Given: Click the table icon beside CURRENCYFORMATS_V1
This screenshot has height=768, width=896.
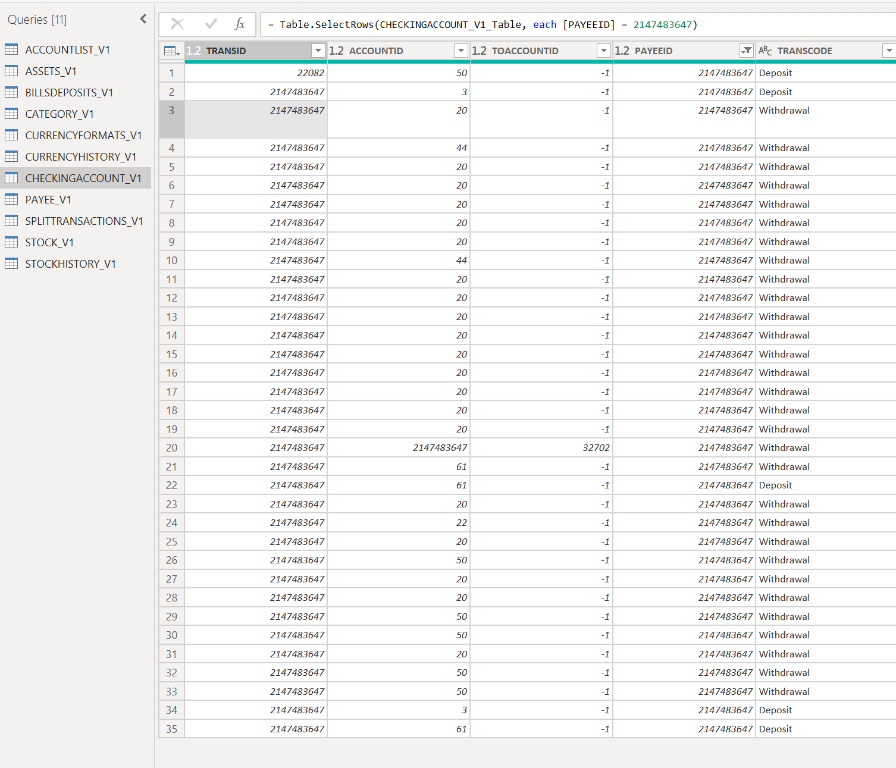Looking at the screenshot, I should pyautogui.click(x=11, y=135).
